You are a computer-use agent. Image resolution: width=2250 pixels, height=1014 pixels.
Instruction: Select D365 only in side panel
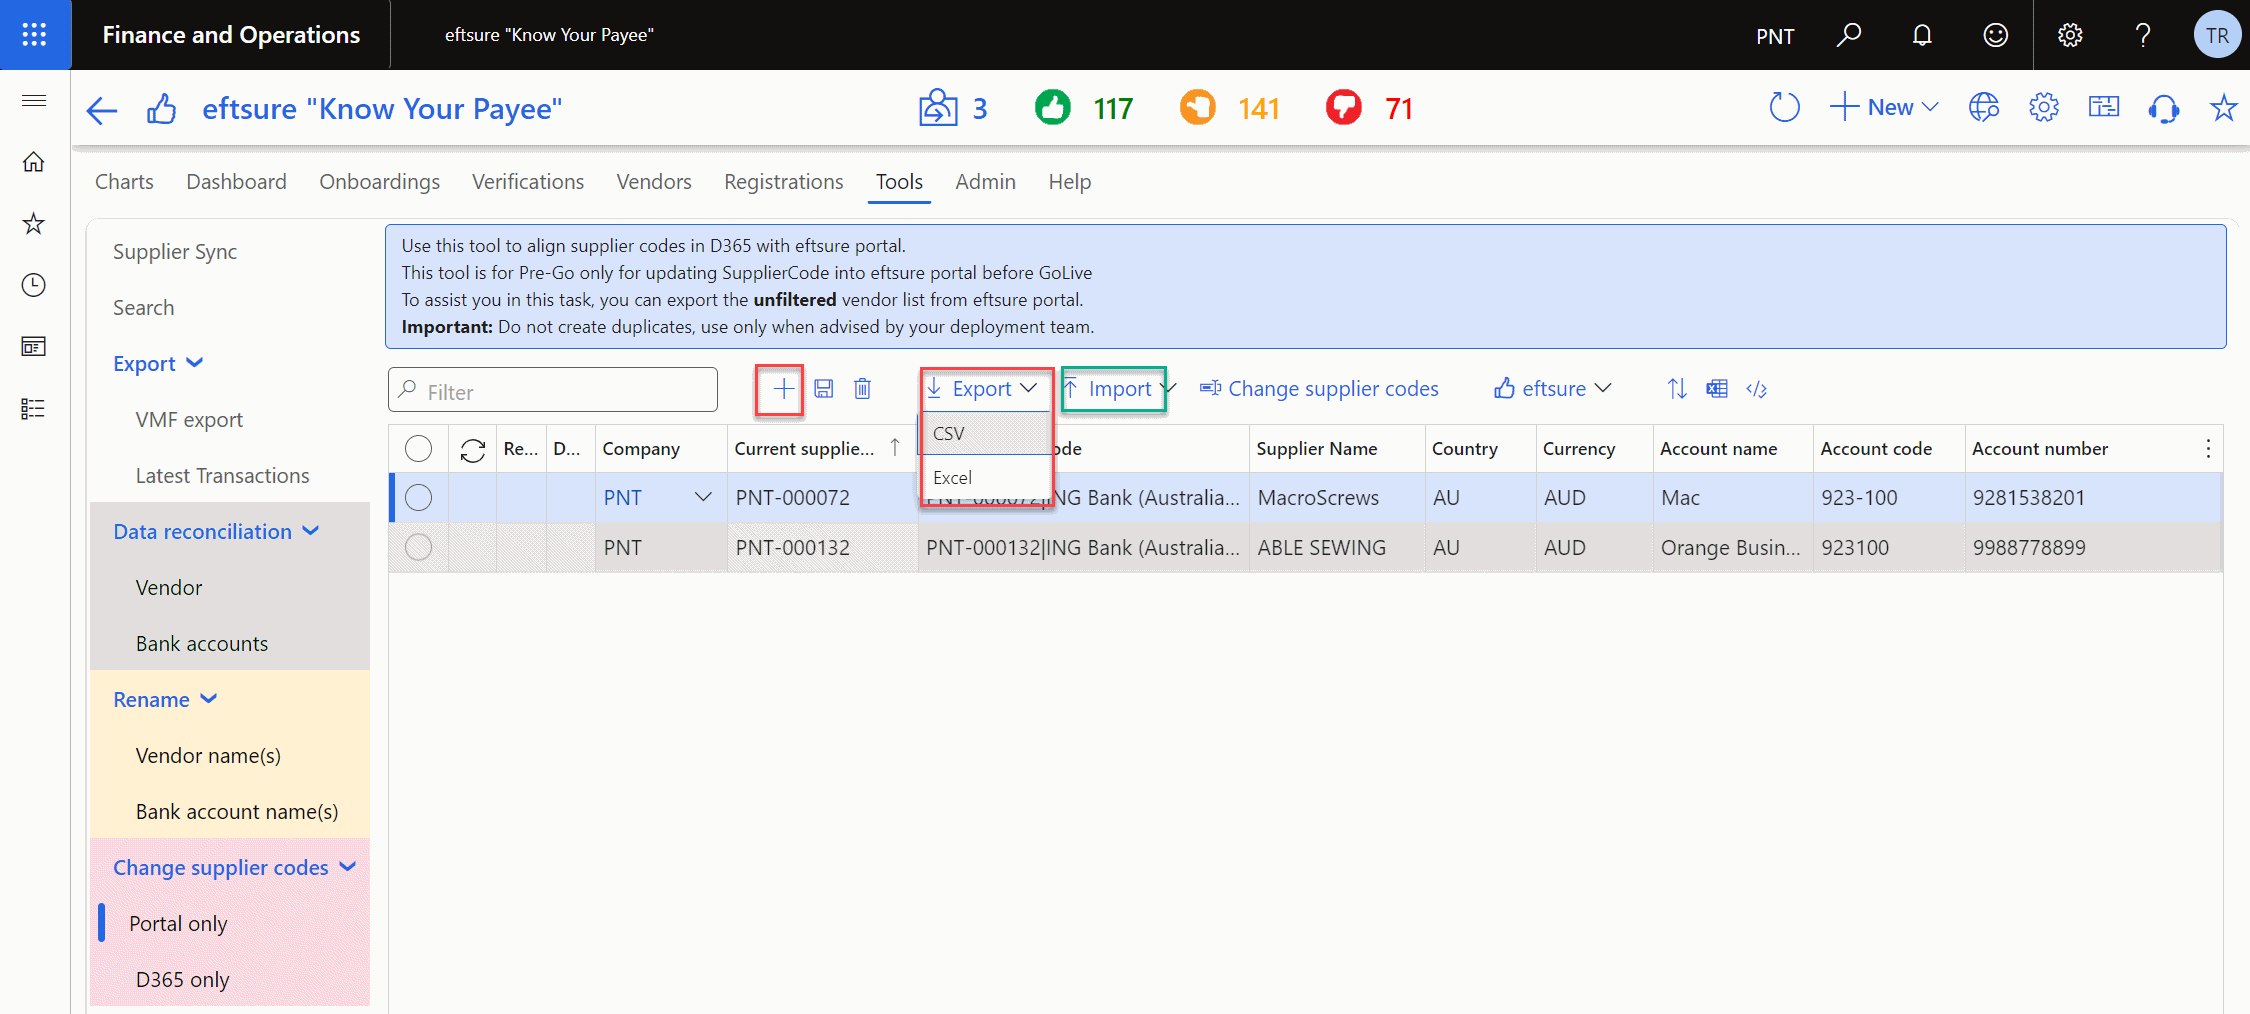(x=182, y=980)
